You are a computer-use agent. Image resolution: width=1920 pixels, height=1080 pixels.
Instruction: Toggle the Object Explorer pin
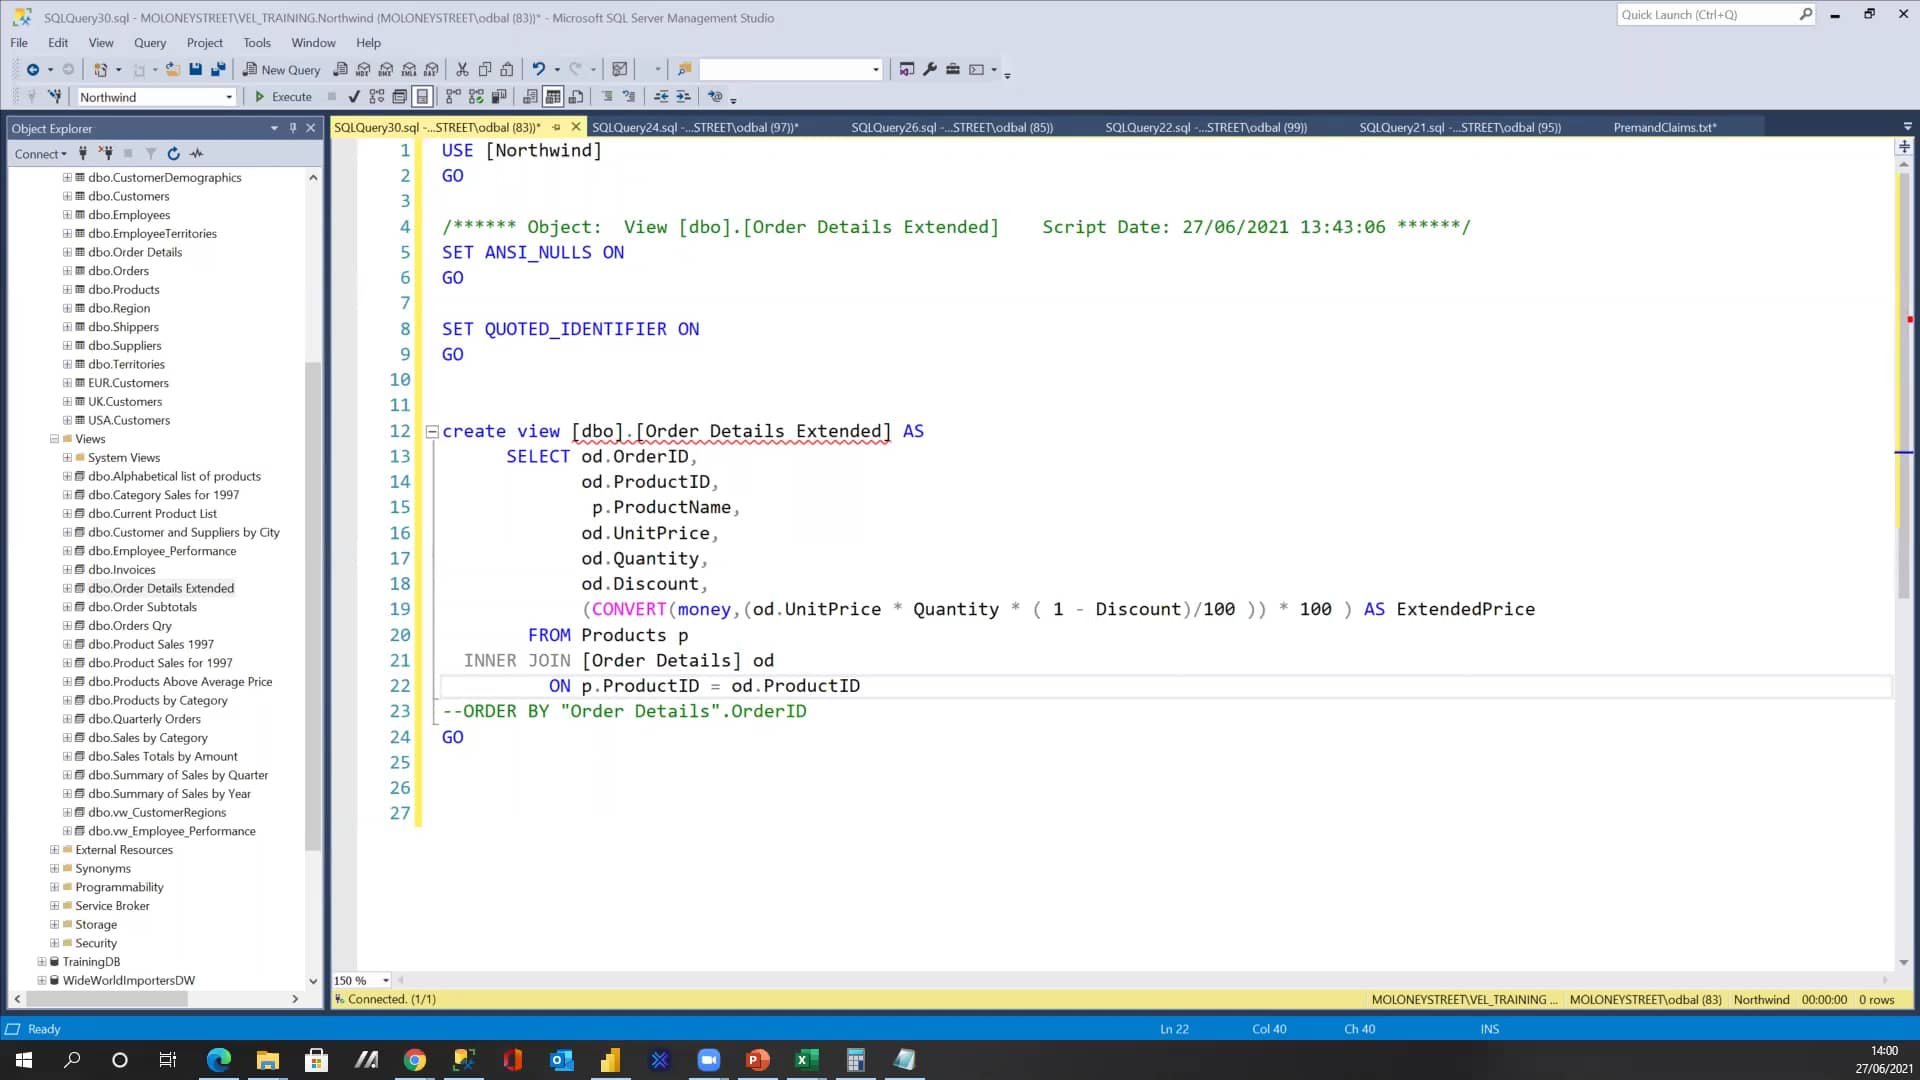[292, 128]
